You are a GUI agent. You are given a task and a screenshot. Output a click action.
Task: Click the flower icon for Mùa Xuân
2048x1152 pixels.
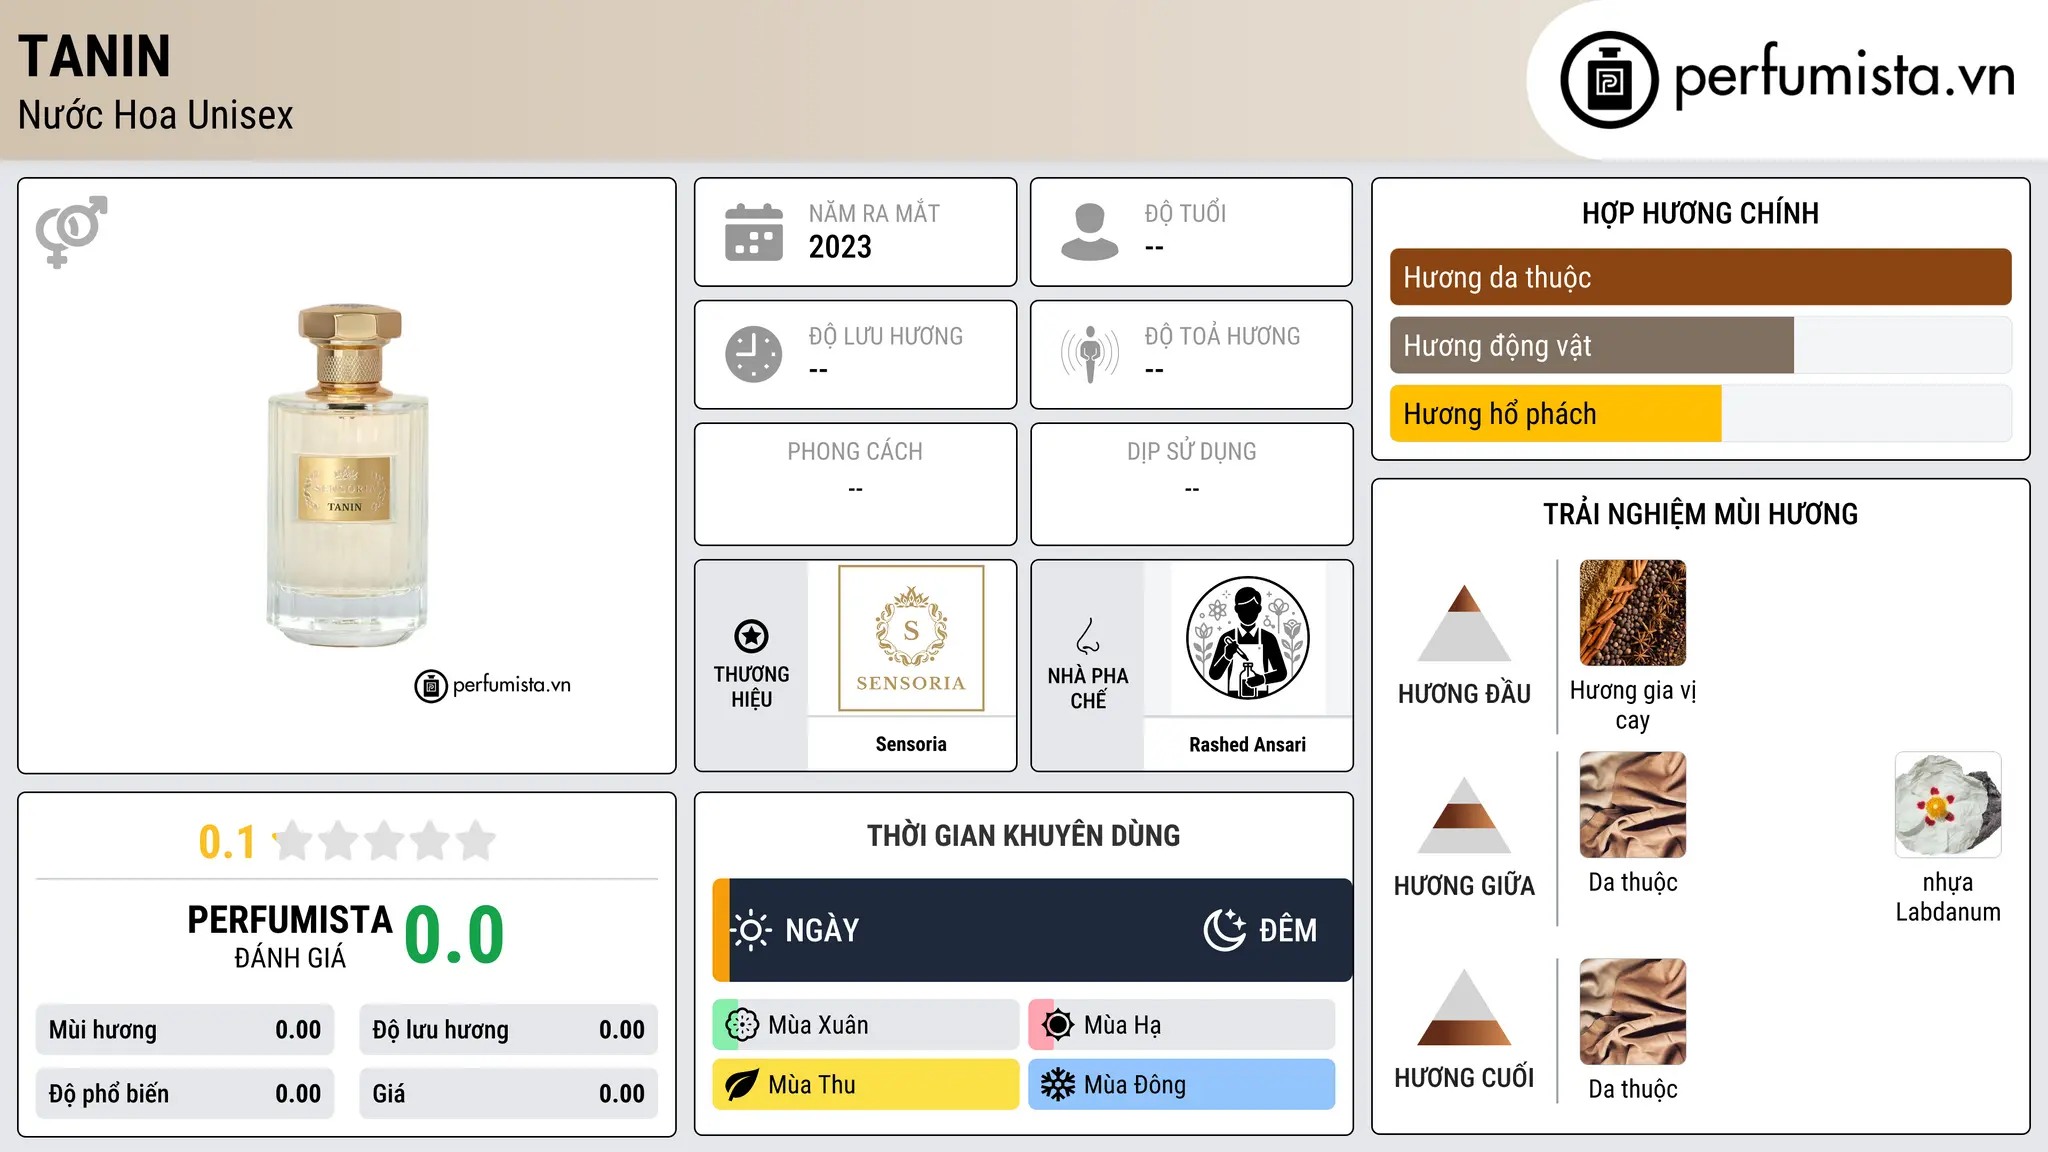742,1025
